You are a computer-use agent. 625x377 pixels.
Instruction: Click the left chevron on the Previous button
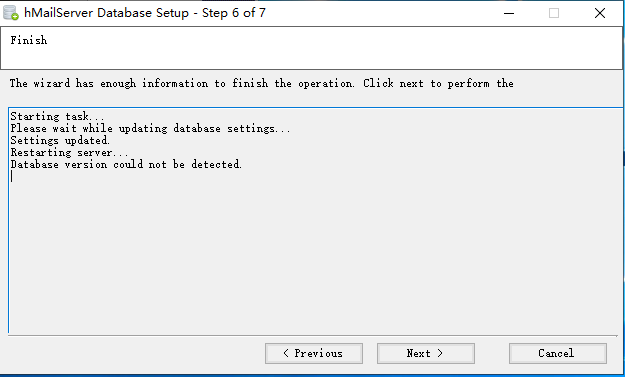[286, 353]
